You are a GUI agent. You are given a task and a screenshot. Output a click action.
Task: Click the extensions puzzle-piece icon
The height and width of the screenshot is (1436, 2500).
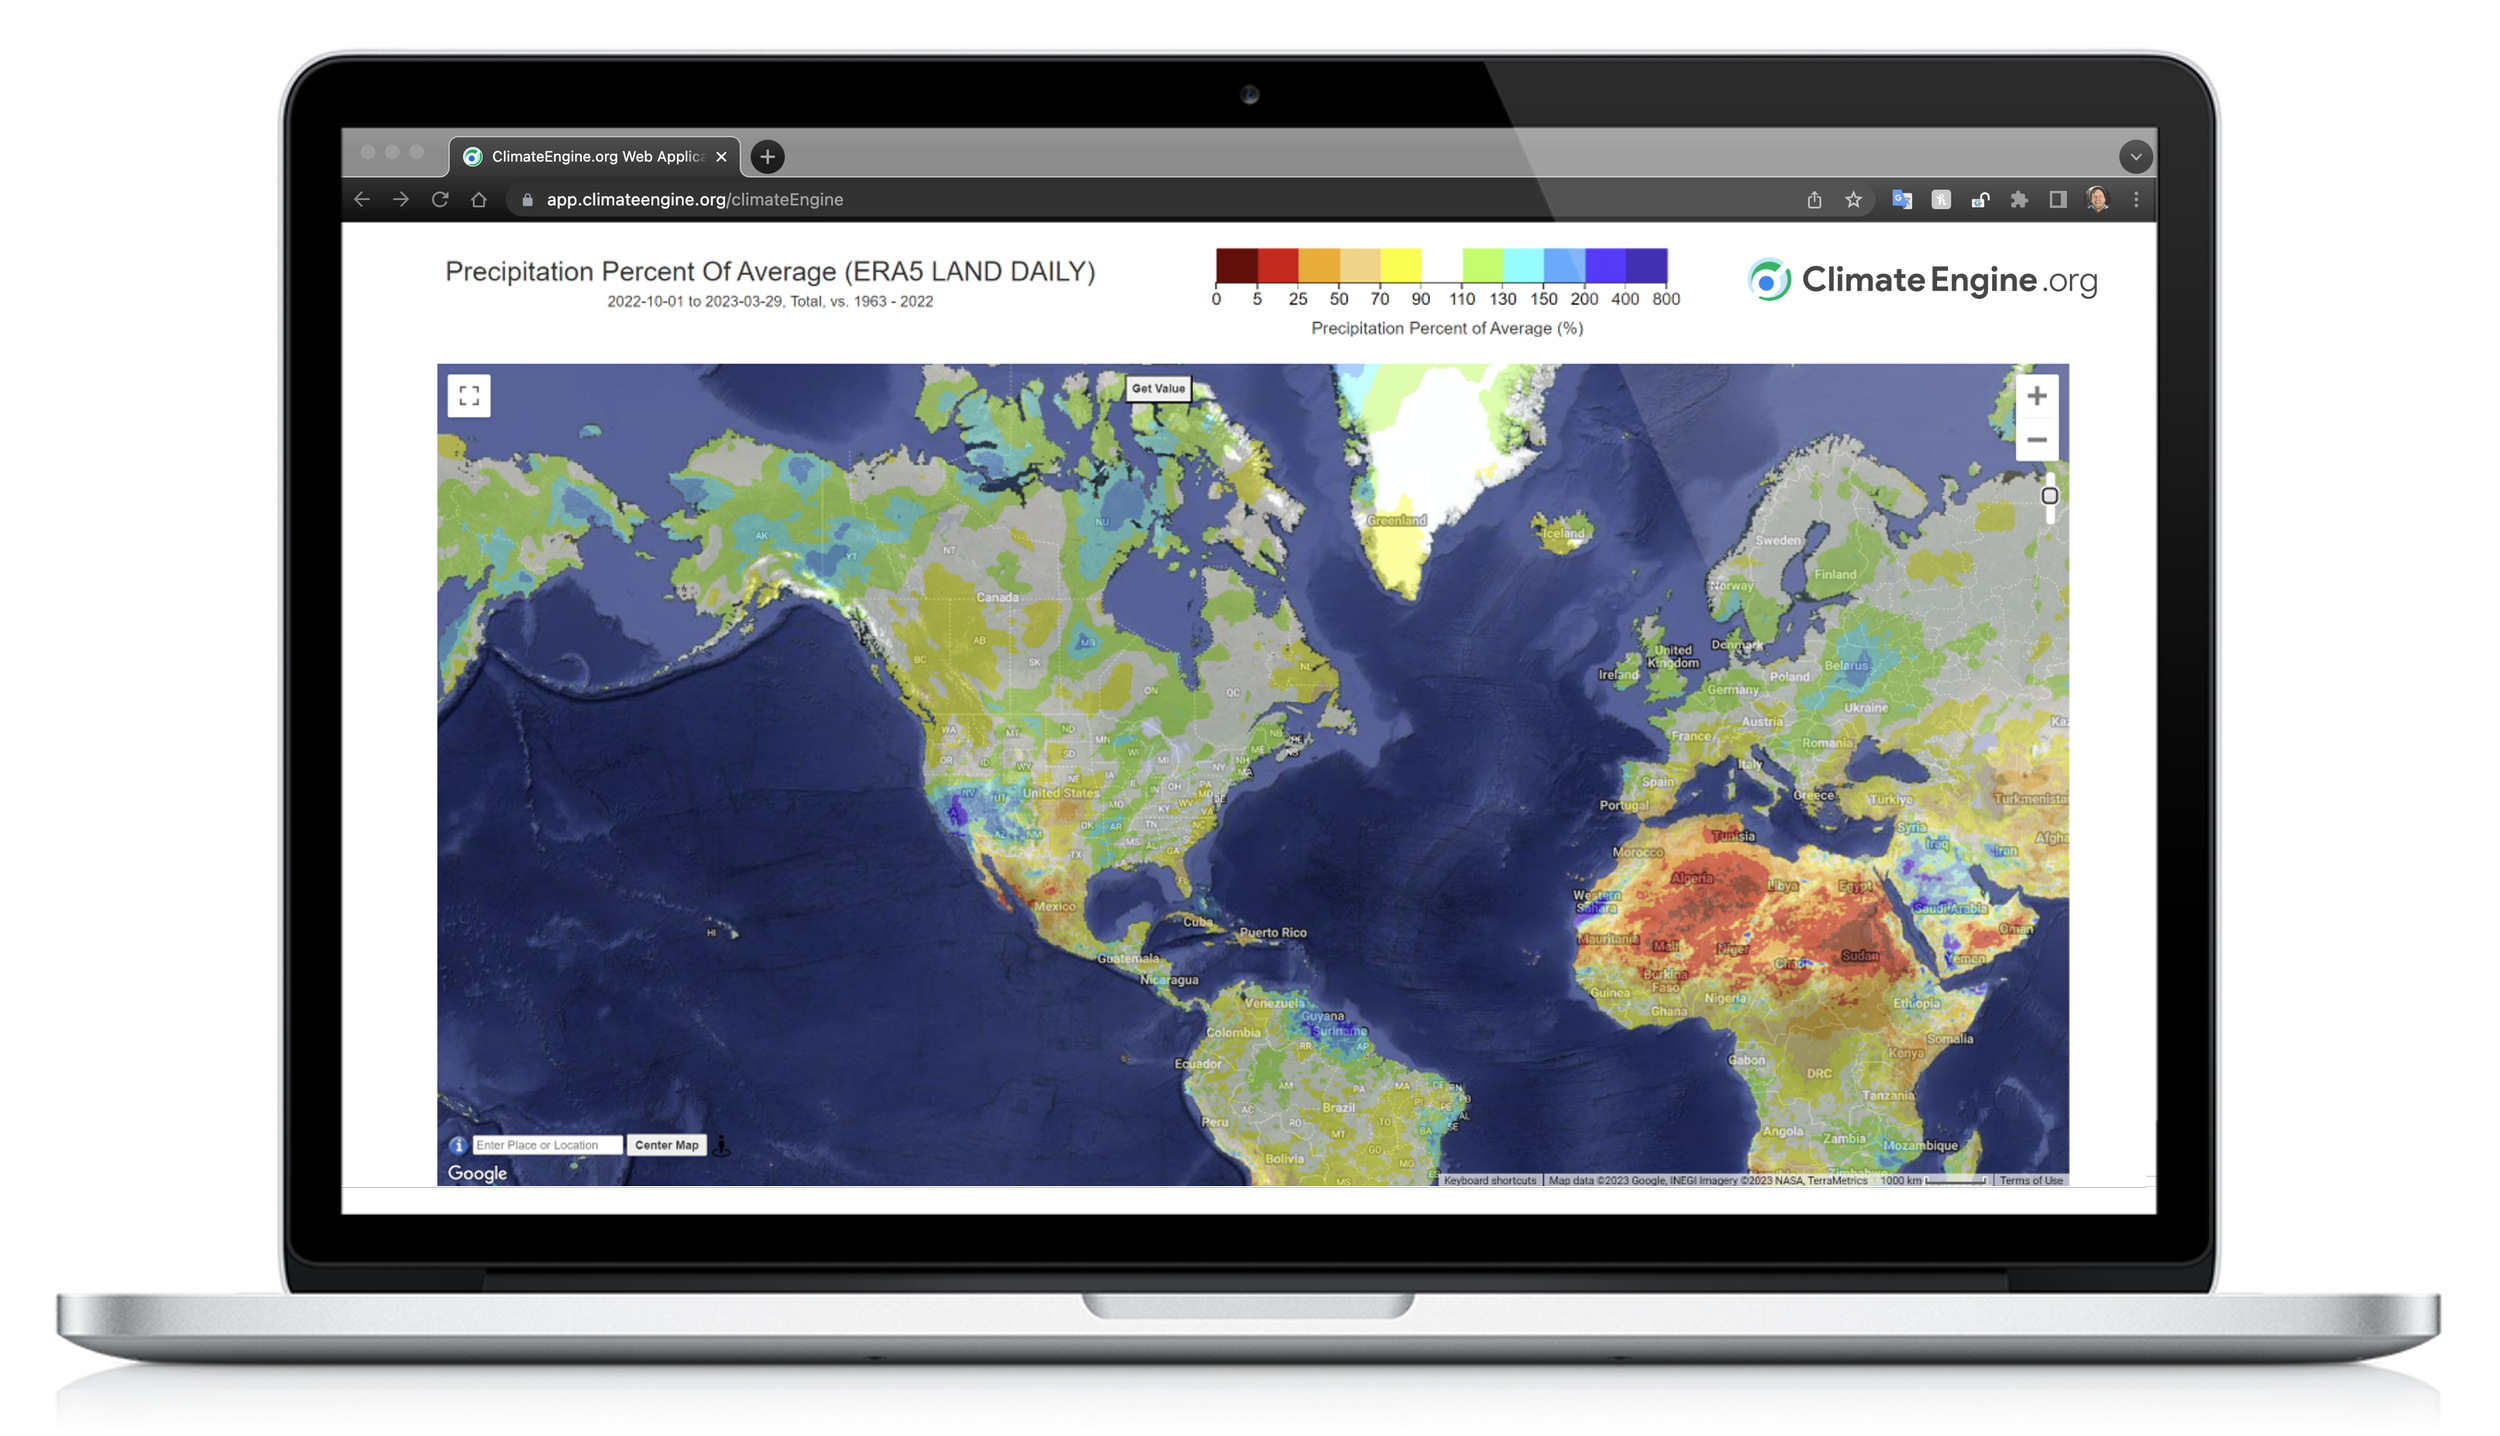(2019, 200)
